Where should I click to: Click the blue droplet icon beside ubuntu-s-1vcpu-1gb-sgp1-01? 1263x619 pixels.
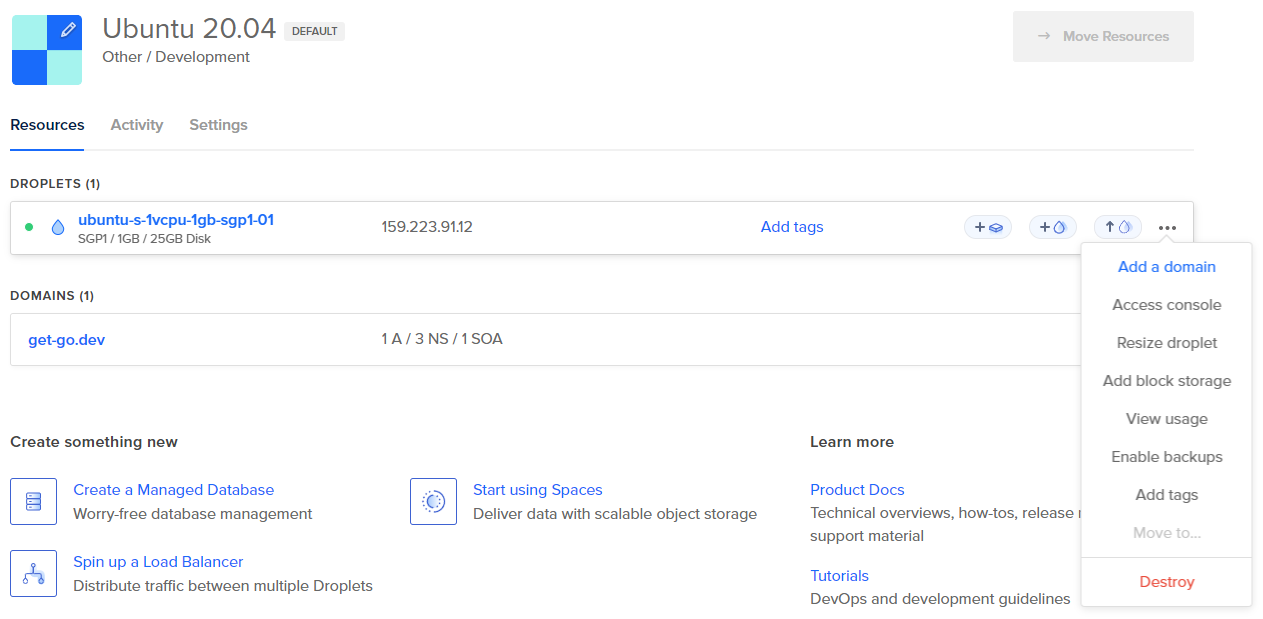(57, 228)
